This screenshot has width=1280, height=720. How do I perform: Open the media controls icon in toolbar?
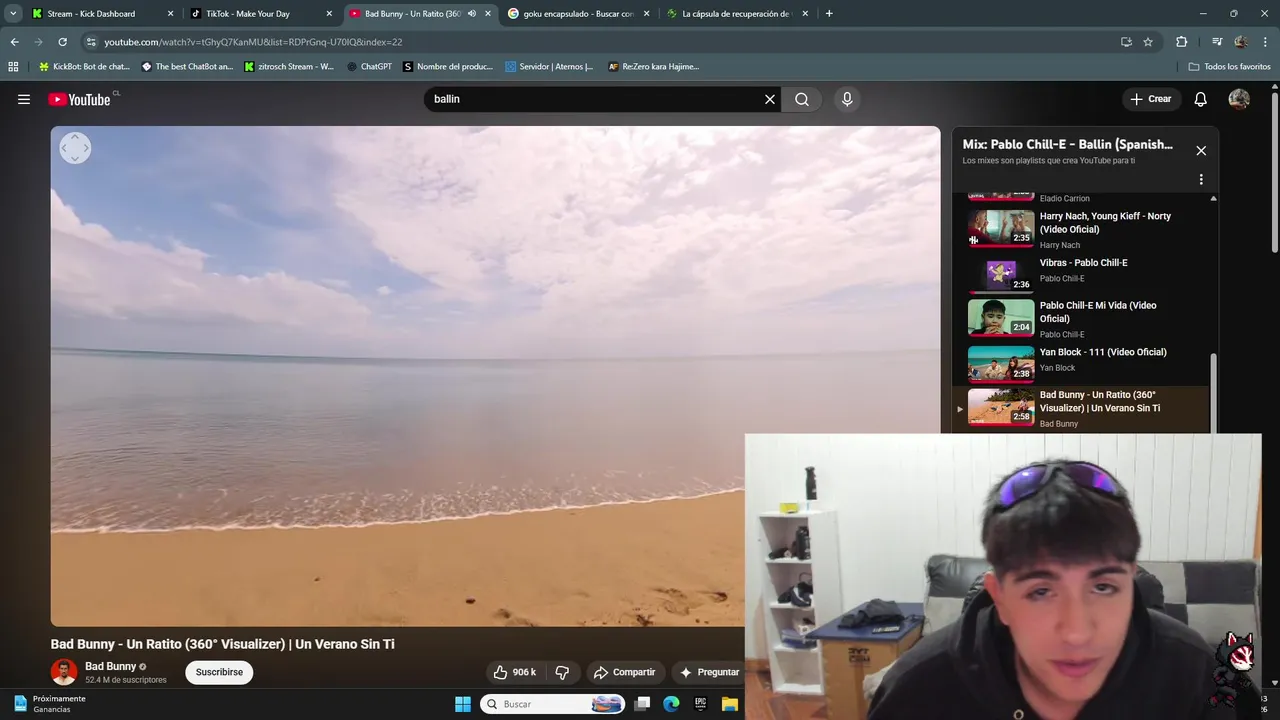click(x=1217, y=42)
